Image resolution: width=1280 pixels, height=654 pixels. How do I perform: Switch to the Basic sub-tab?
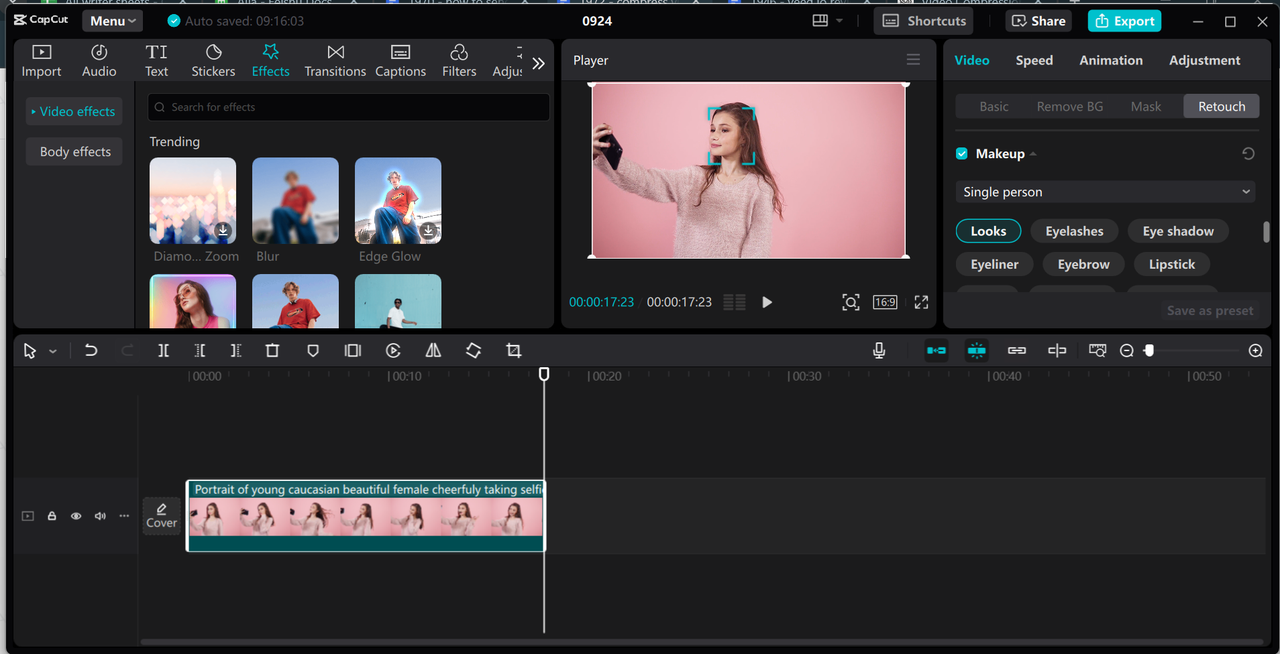click(994, 106)
